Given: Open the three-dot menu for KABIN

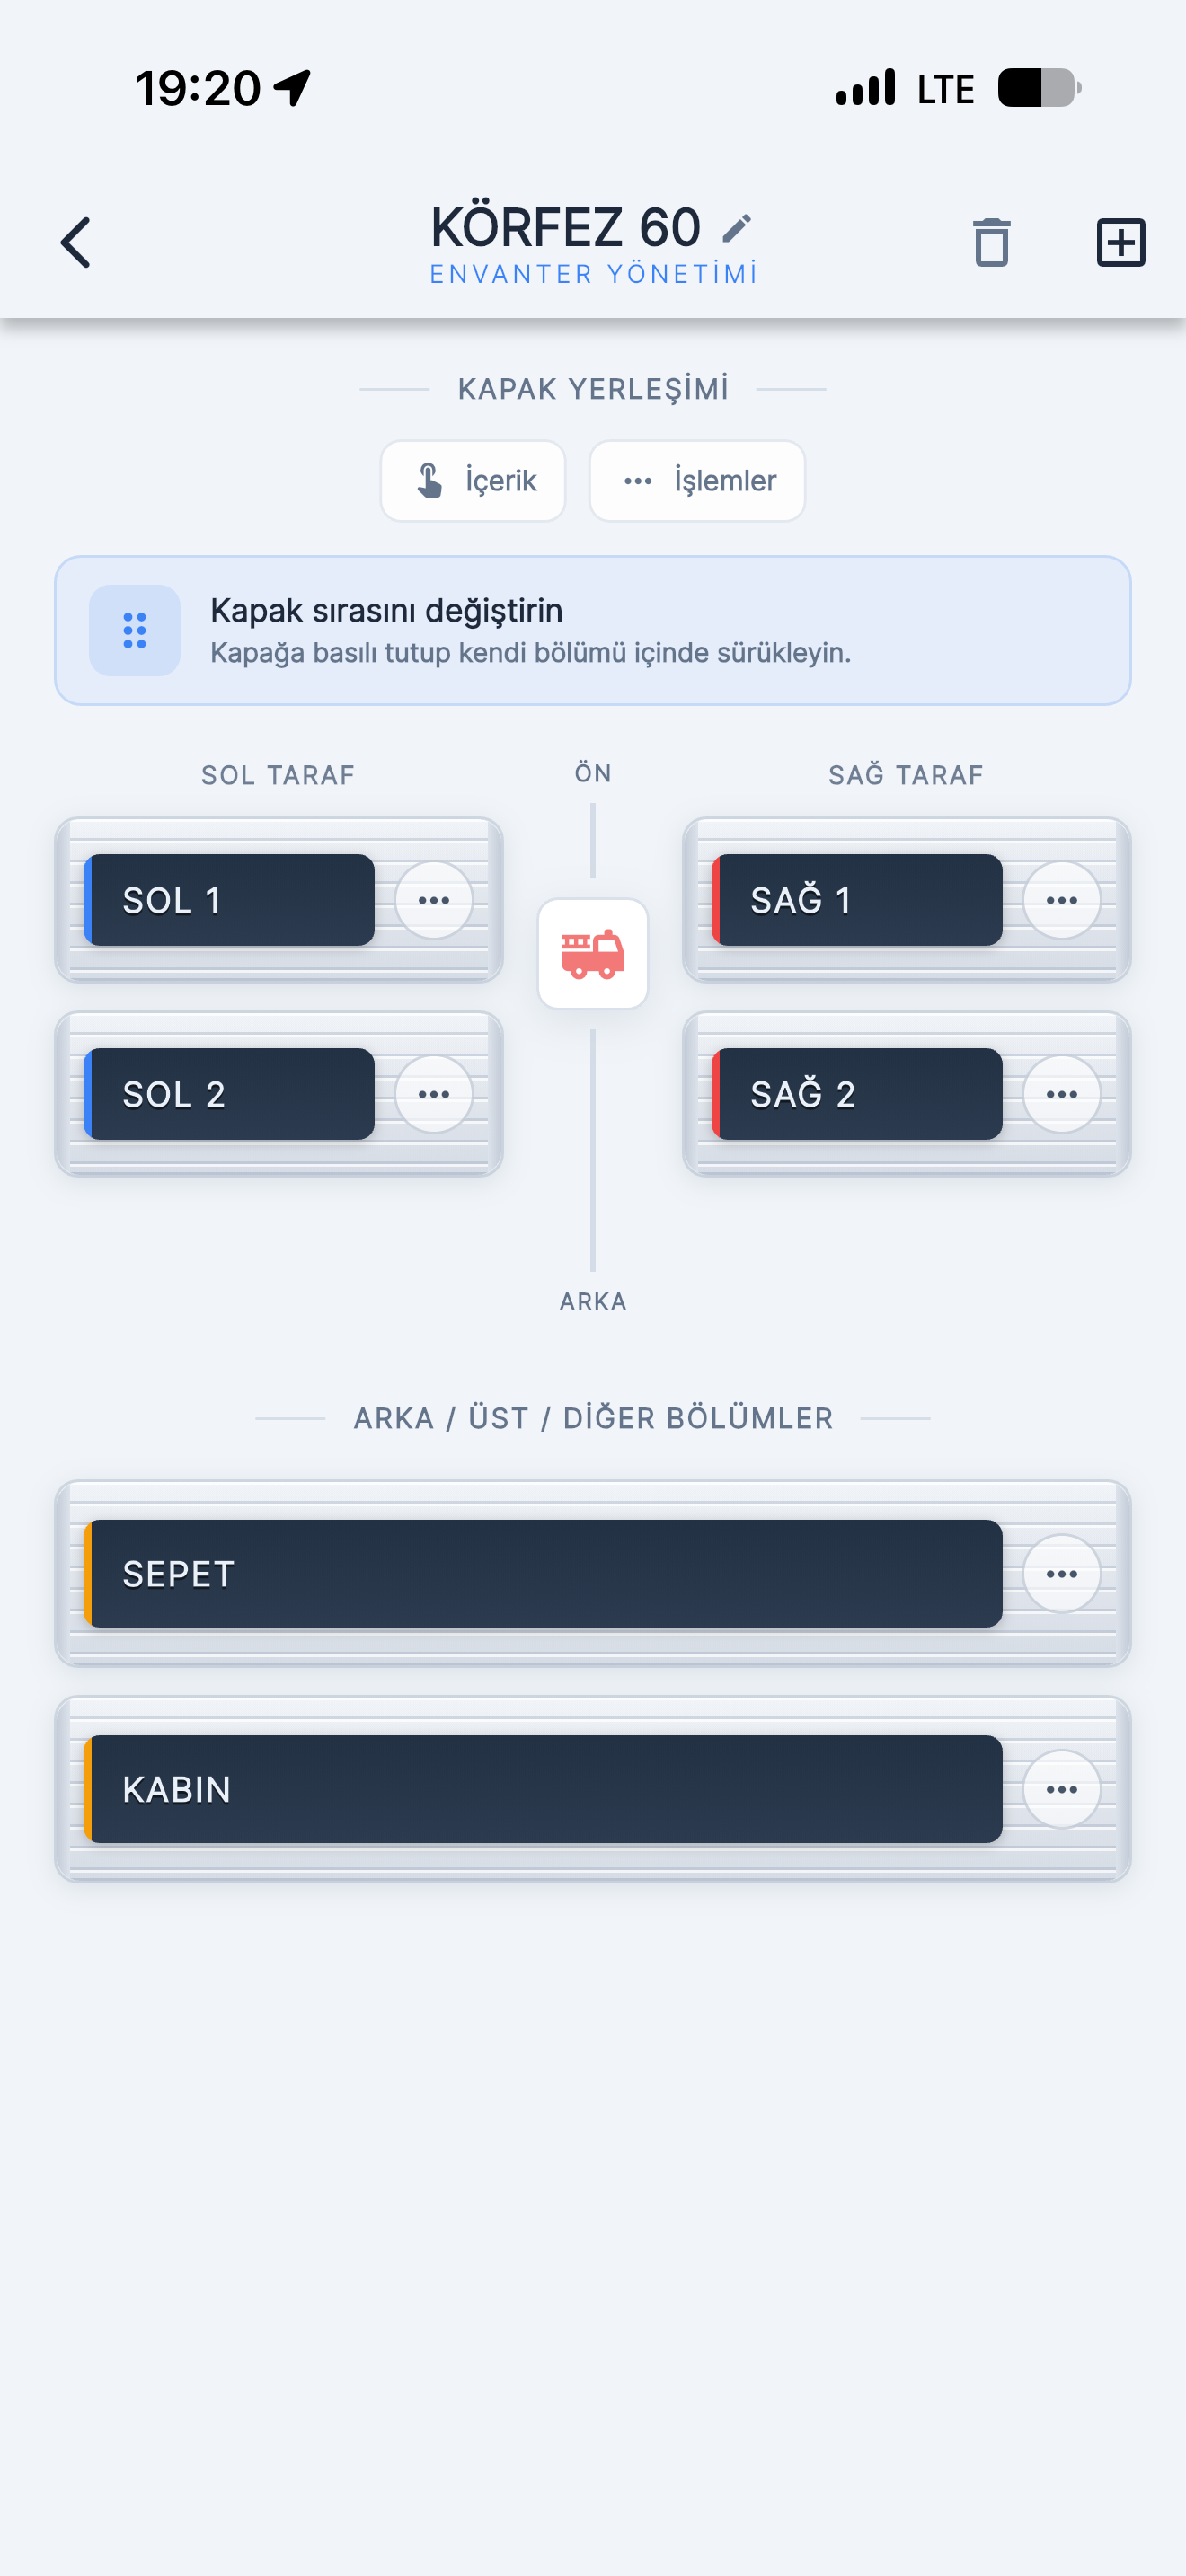Looking at the screenshot, I should 1061,1789.
